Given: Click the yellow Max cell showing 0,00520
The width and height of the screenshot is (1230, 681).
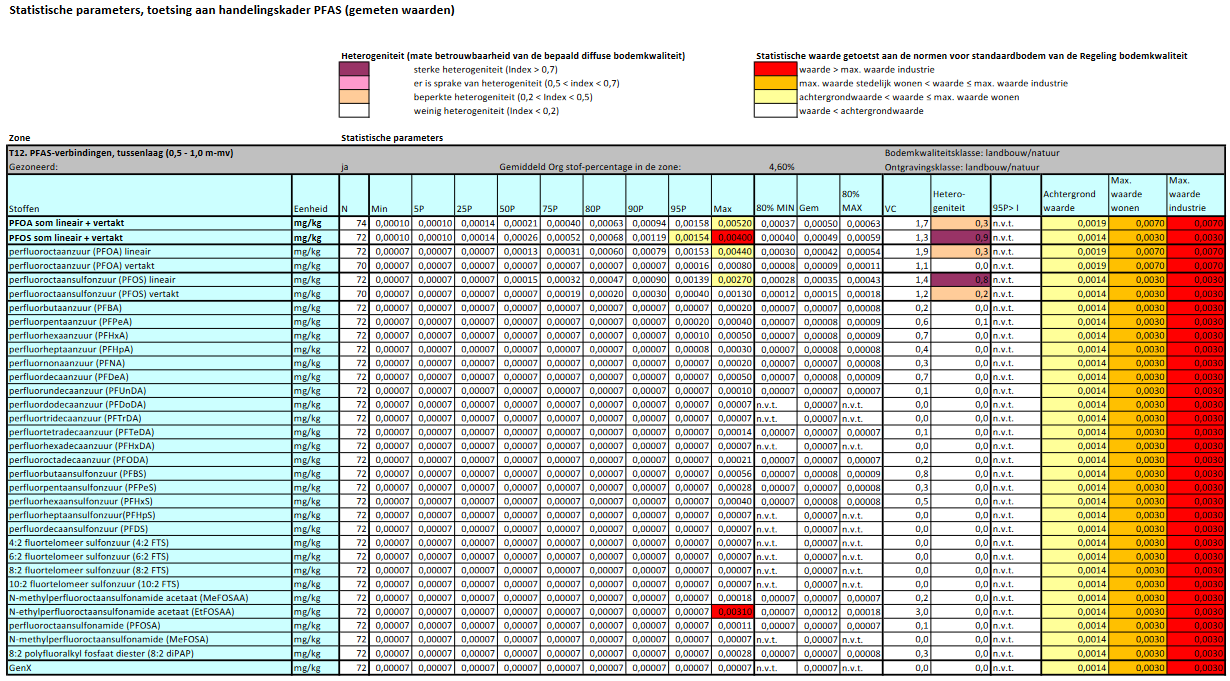Looking at the screenshot, I should (x=732, y=223).
